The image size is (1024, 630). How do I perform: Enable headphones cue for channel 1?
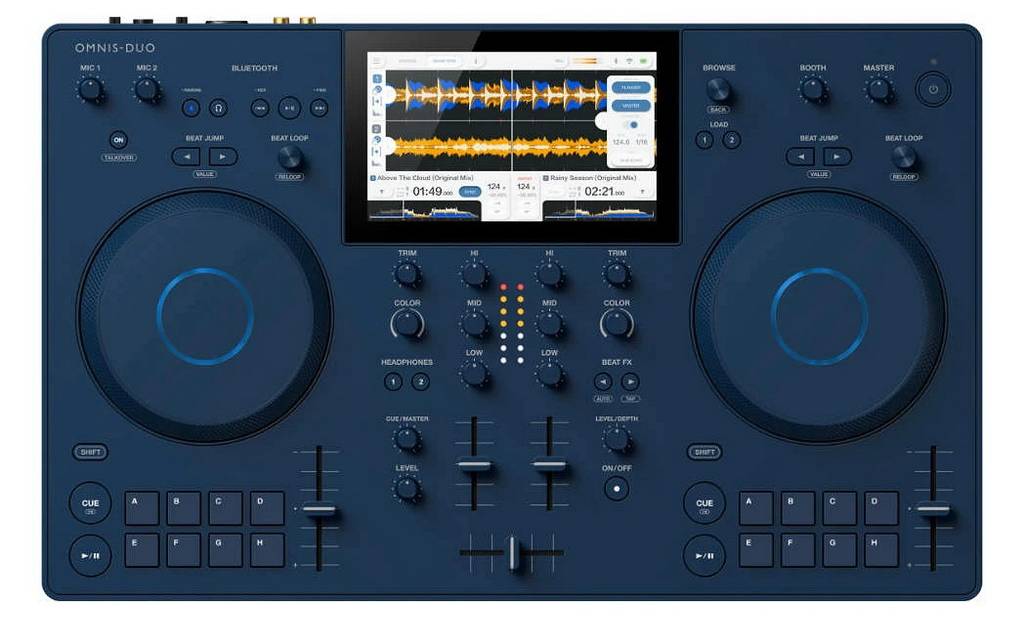pyautogui.click(x=393, y=382)
